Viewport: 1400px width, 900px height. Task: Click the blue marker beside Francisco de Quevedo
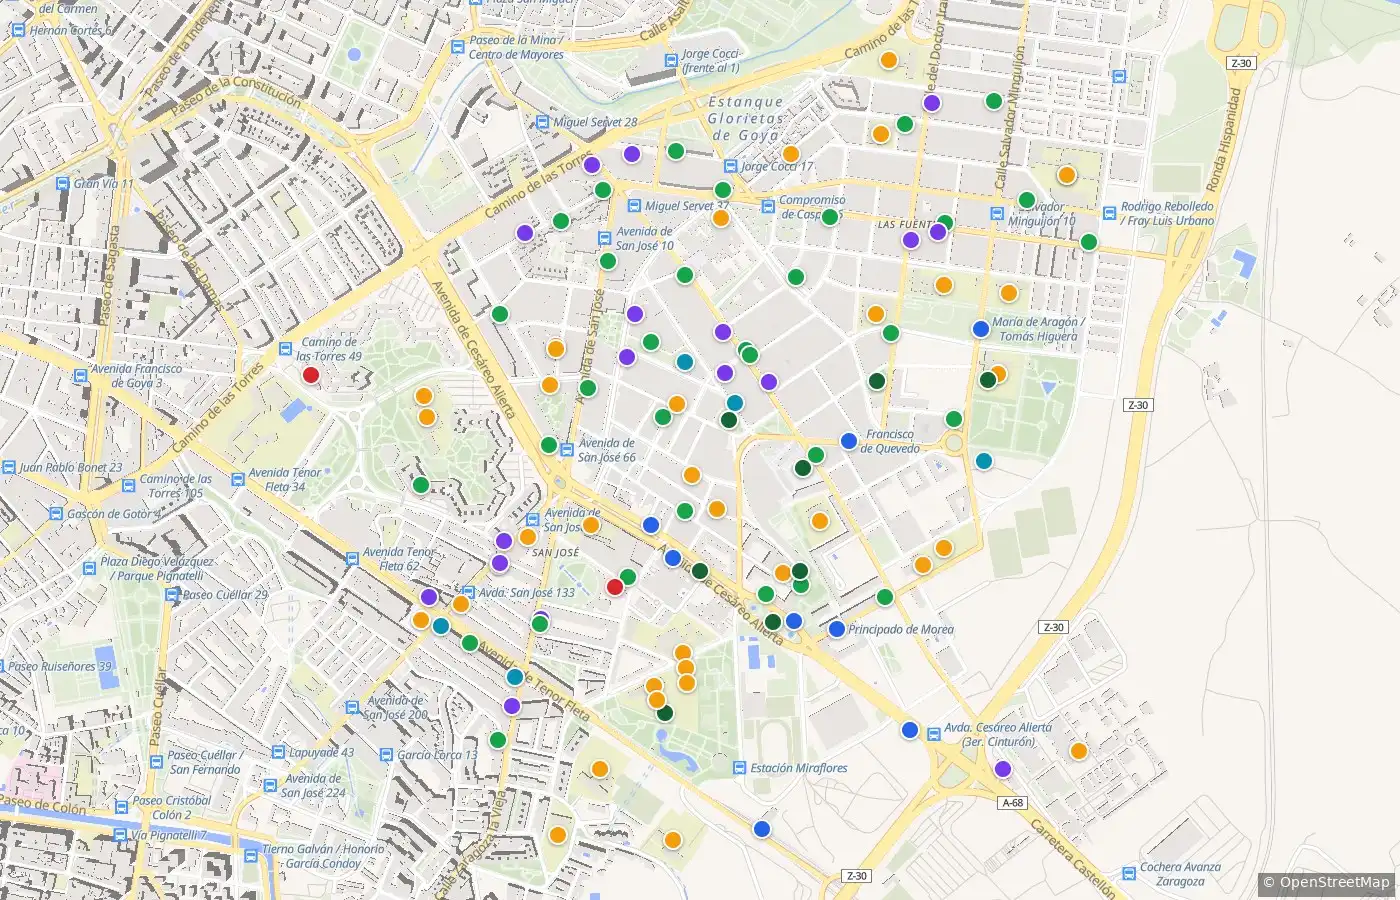point(849,440)
